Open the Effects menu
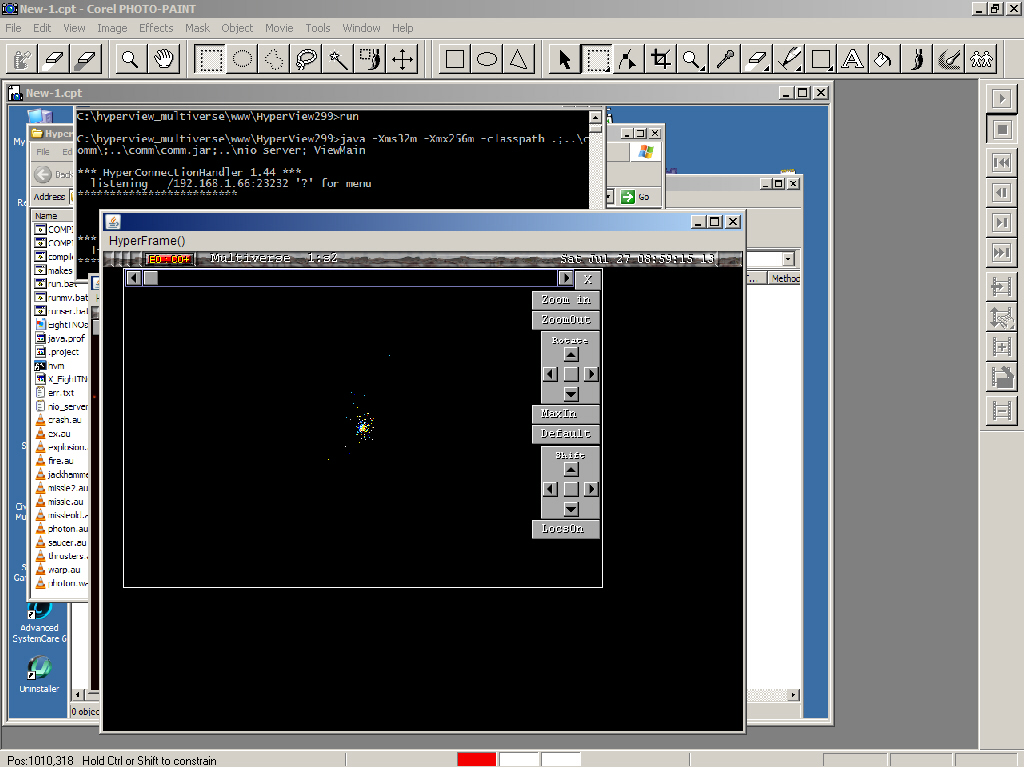The width and height of the screenshot is (1024, 768). tap(156, 28)
